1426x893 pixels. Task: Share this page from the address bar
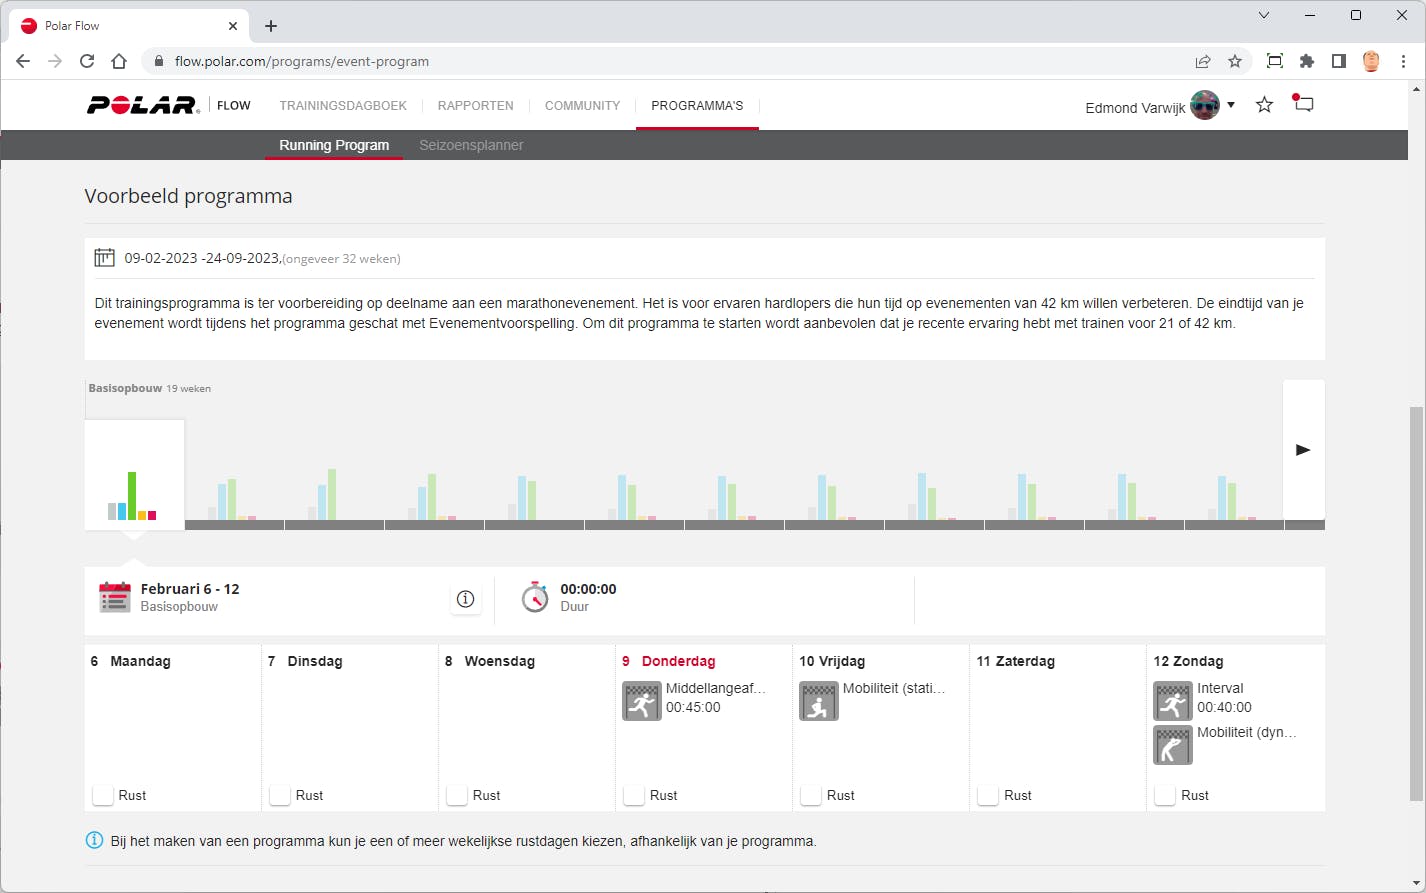[x=1203, y=61]
